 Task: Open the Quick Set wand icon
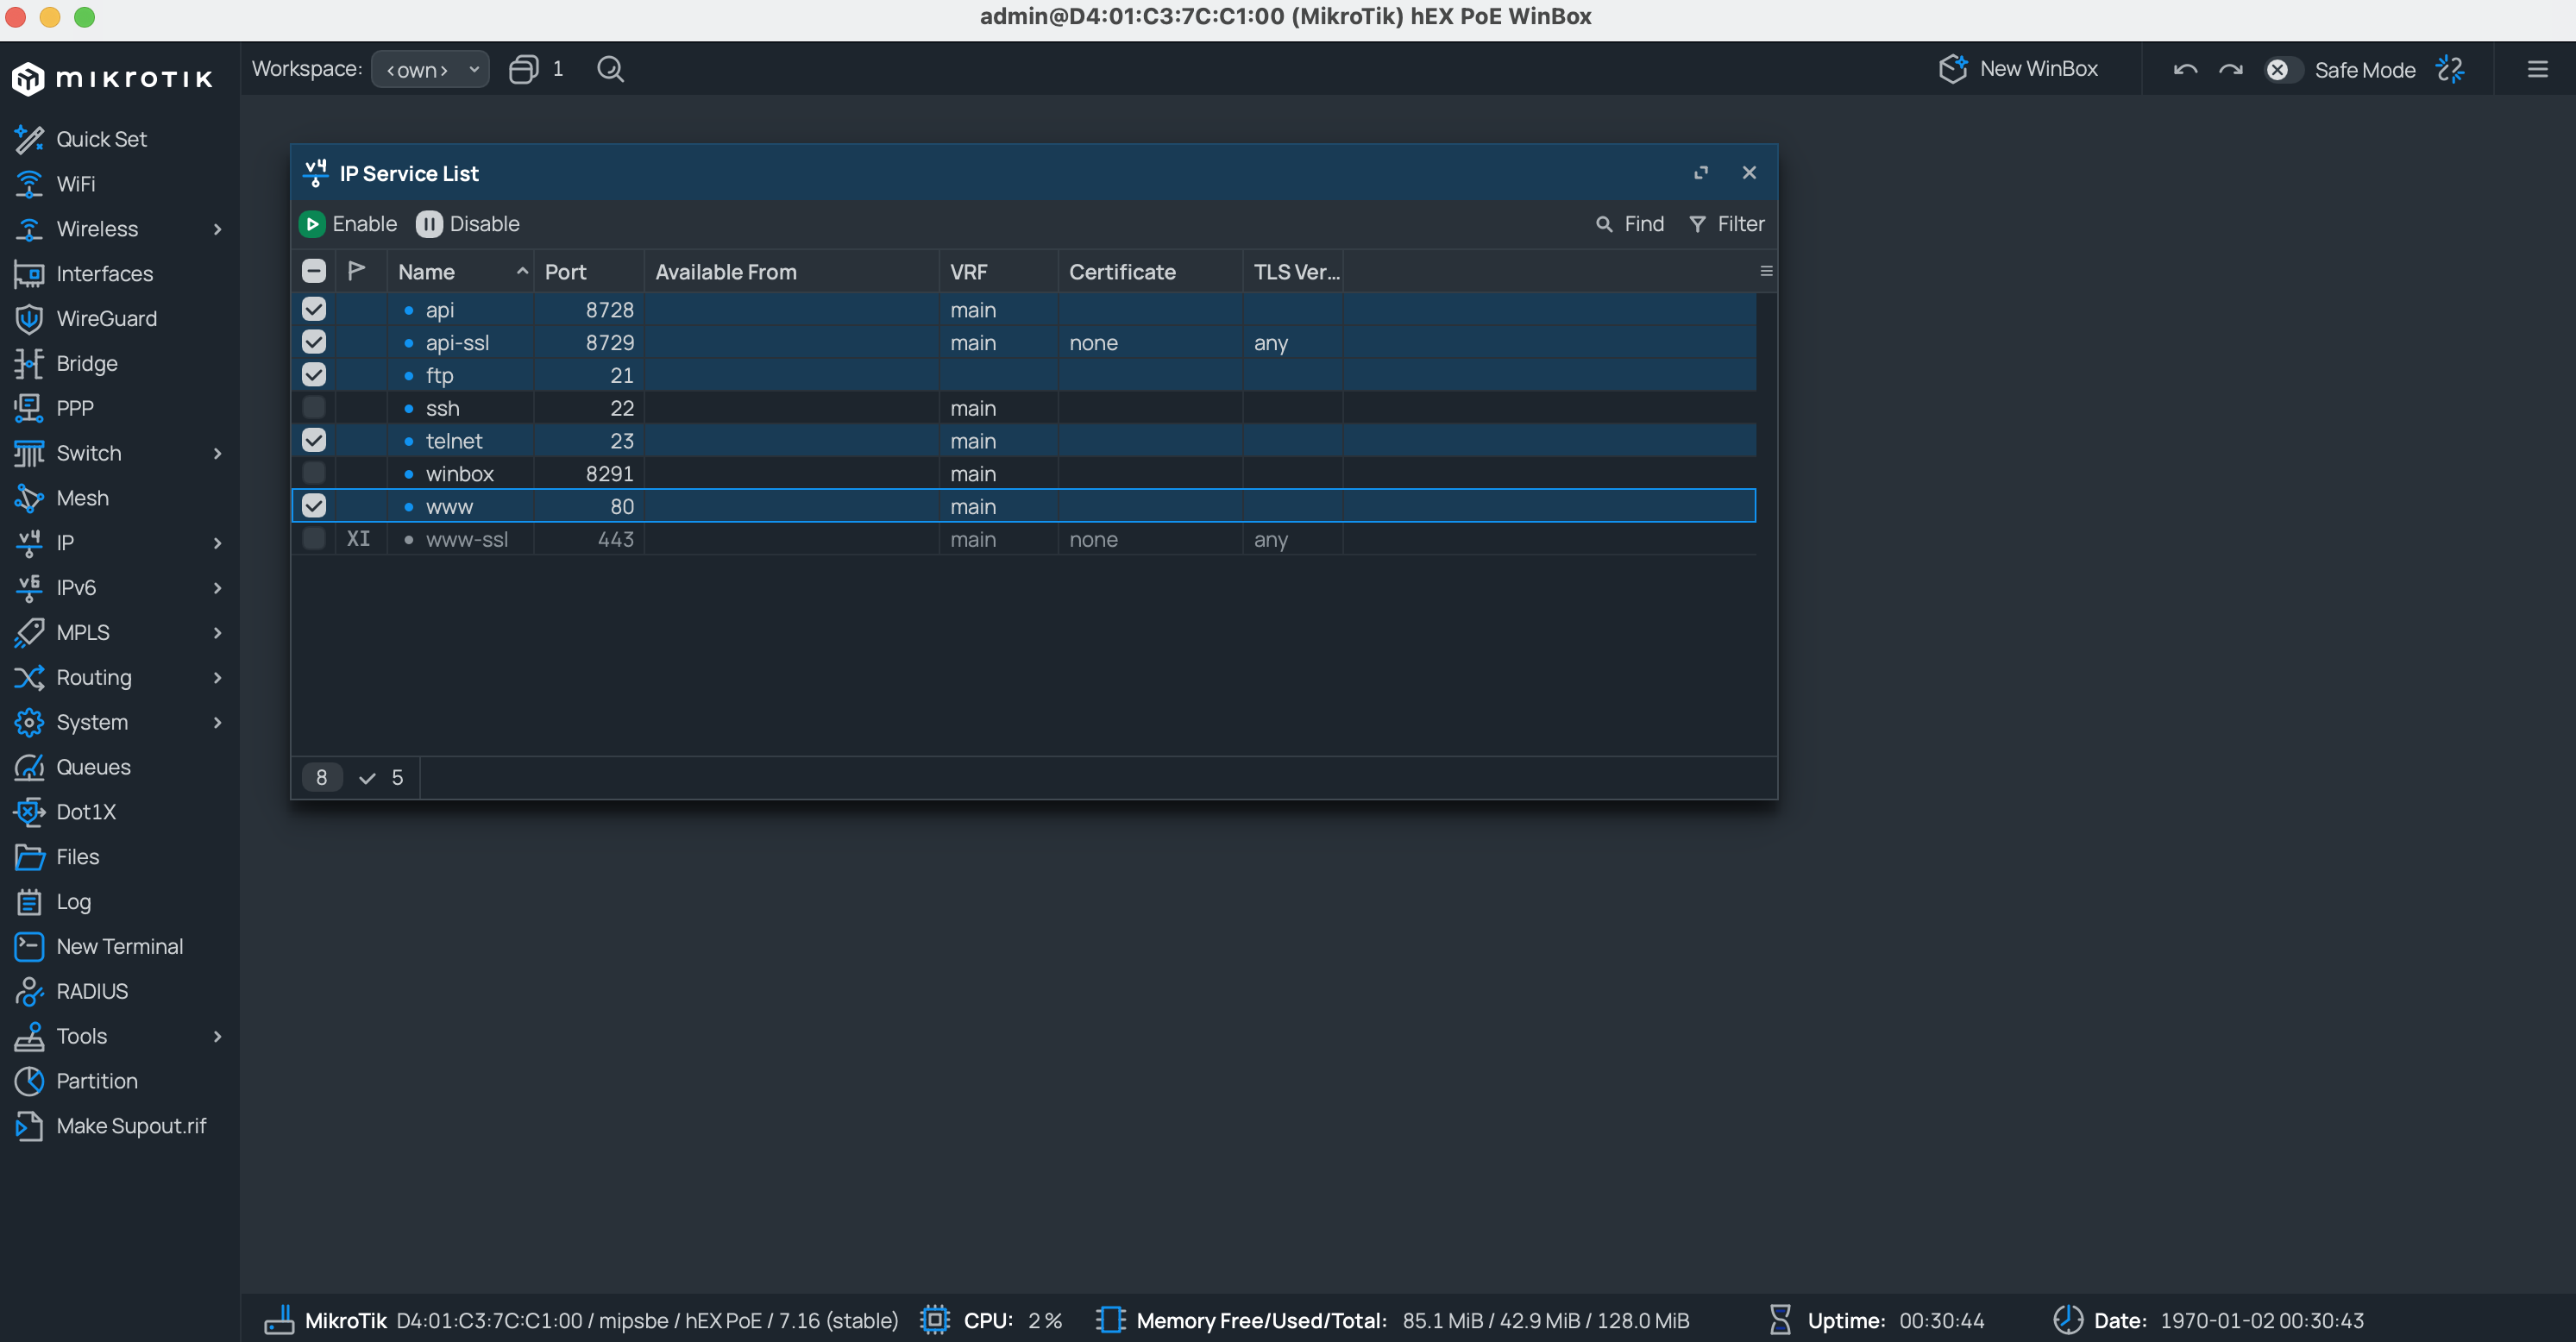[29, 139]
